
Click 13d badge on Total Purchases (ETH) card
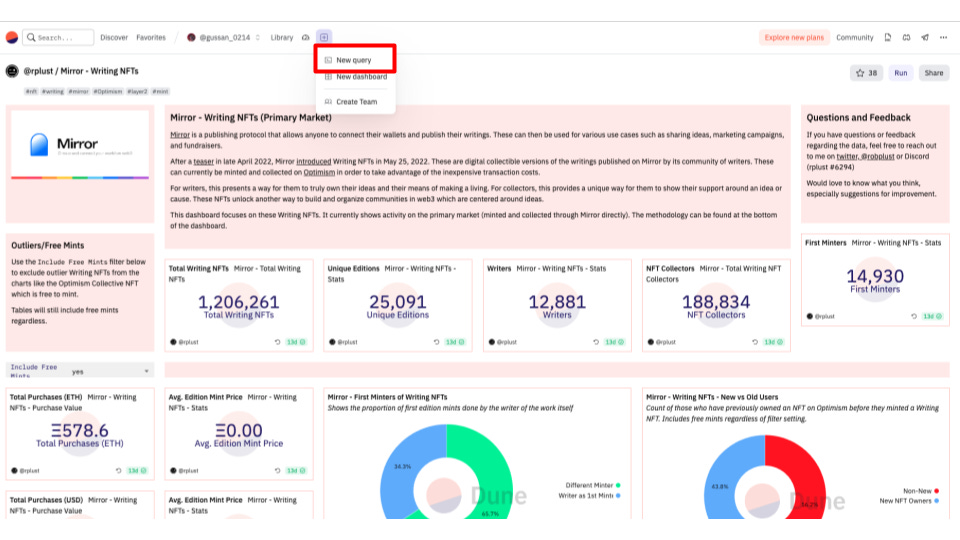point(137,471)
